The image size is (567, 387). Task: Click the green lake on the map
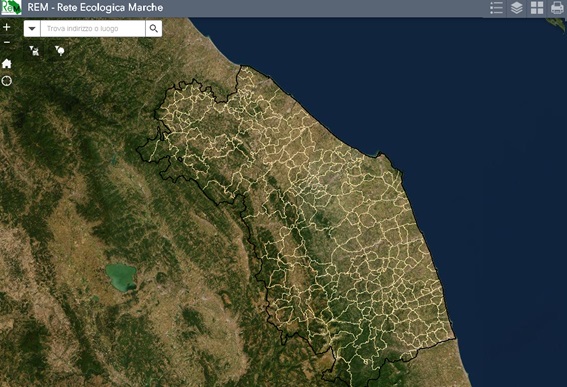[x=121, y=278]
